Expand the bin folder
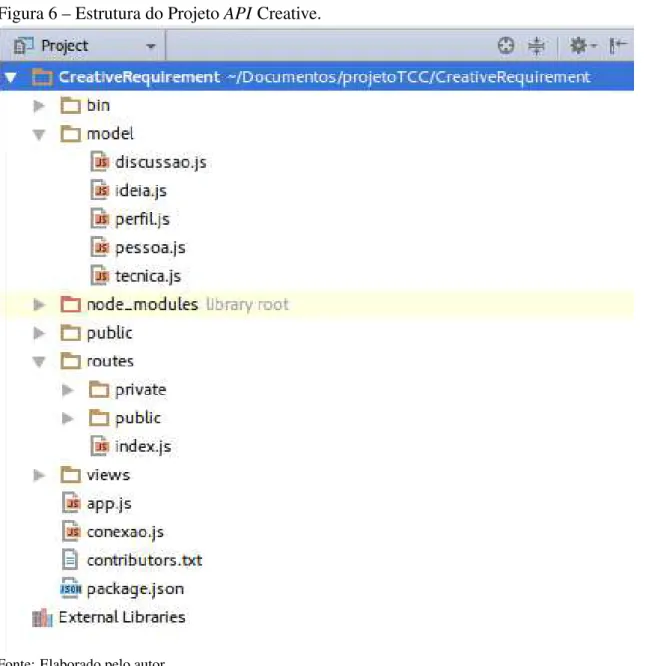The image size is (652, 666). tap(39, 105)
